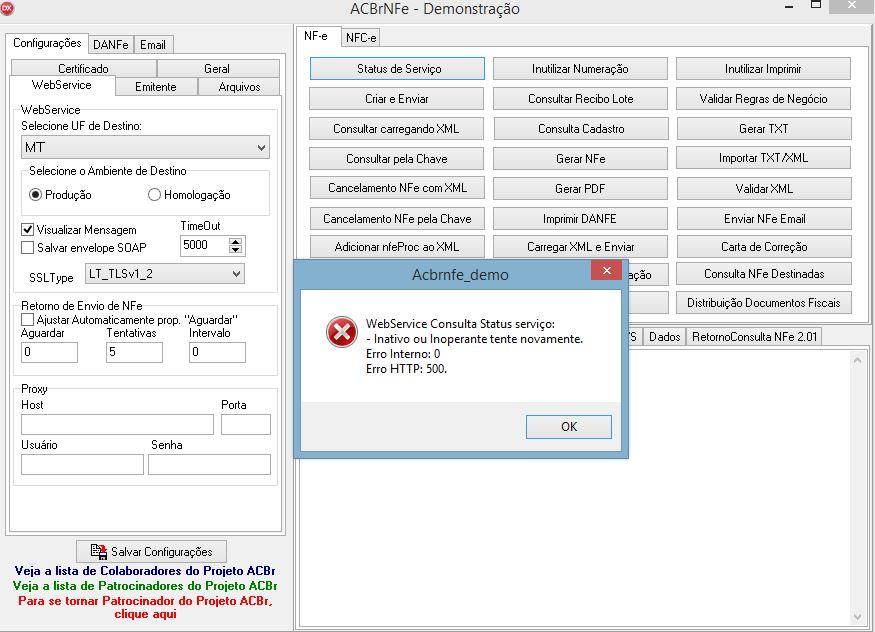This screenshot has width=875, height=632.
Task: Select the Homologação environment option
Action: coord(155,195)
